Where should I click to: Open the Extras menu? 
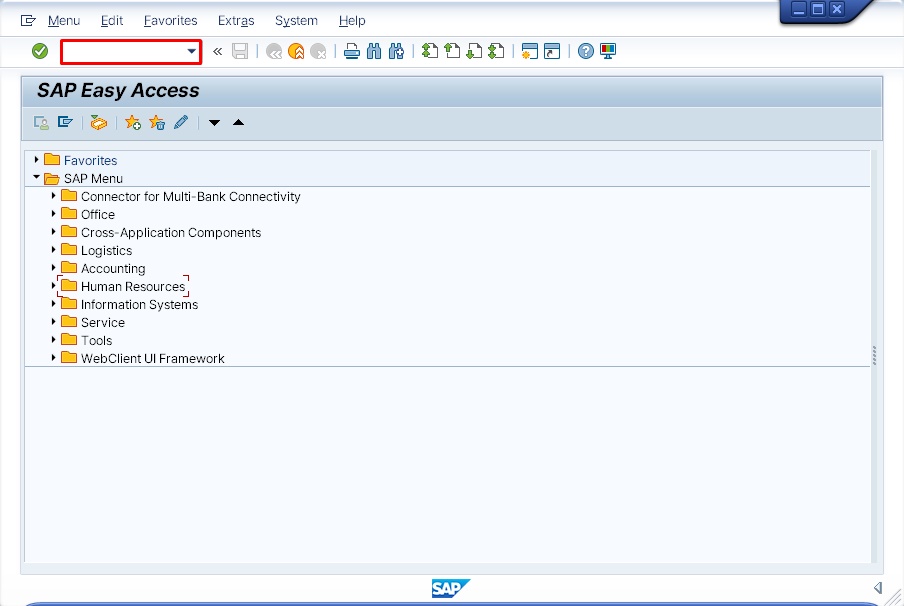[236, 21]
